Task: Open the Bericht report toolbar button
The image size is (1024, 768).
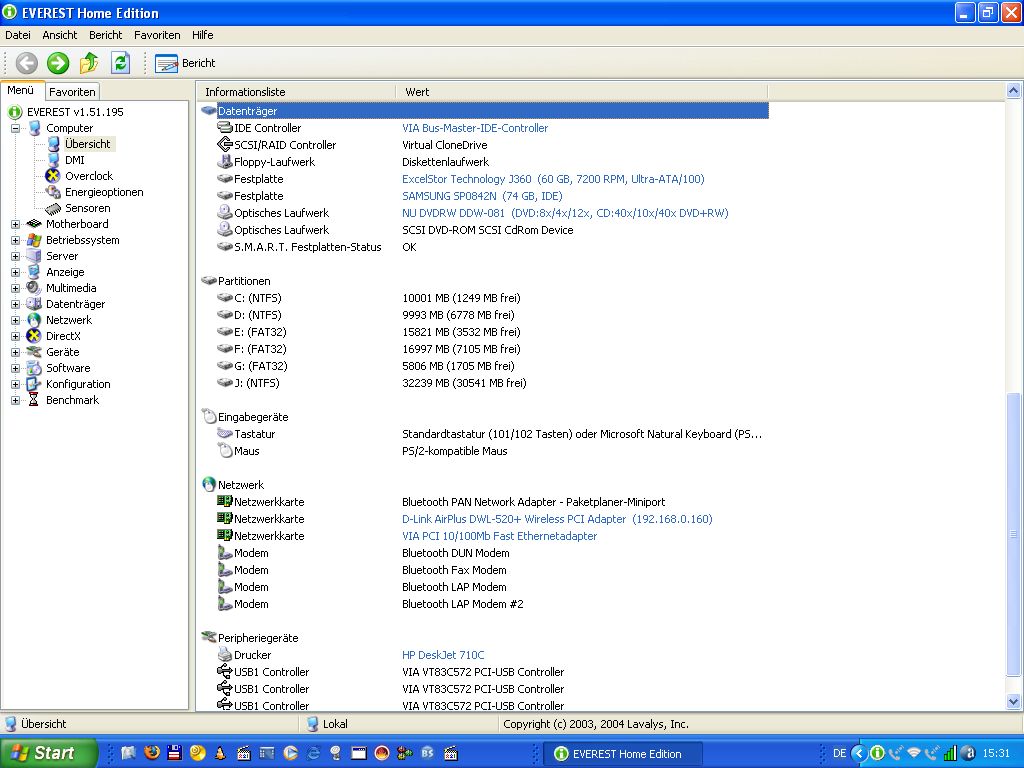Action: (x=185, y=63)
